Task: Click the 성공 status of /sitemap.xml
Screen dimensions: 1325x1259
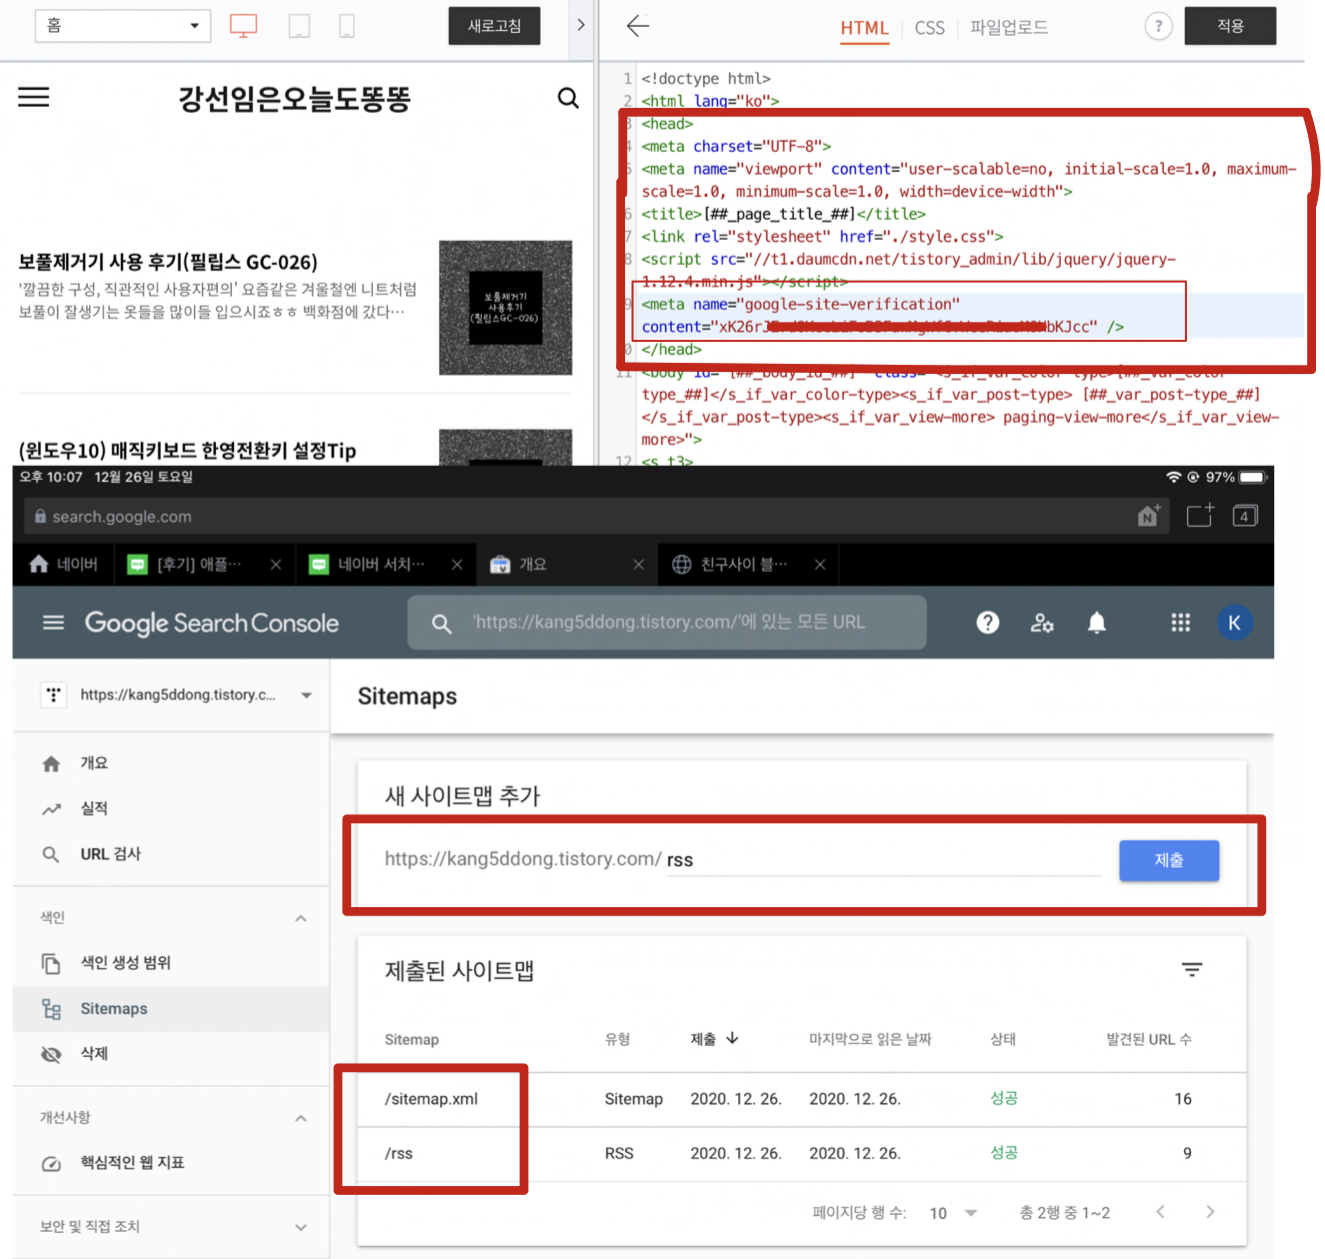Action: pyautogui.click(x=1004, y=1098)
